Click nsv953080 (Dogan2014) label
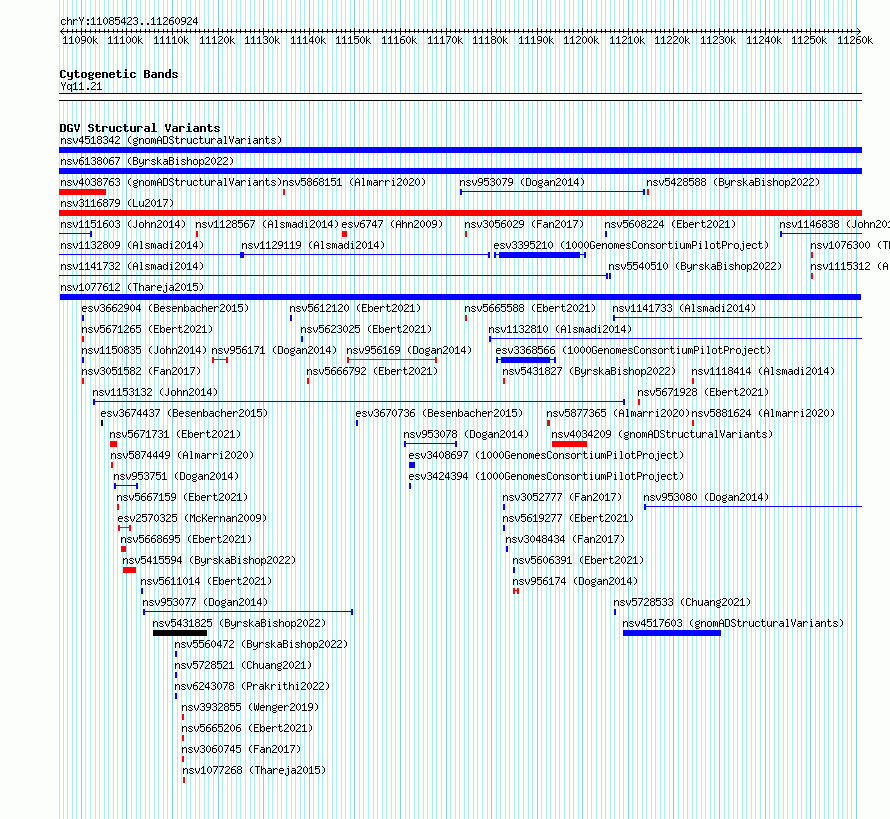Screen dimensions: 890x819 (706, 497)
